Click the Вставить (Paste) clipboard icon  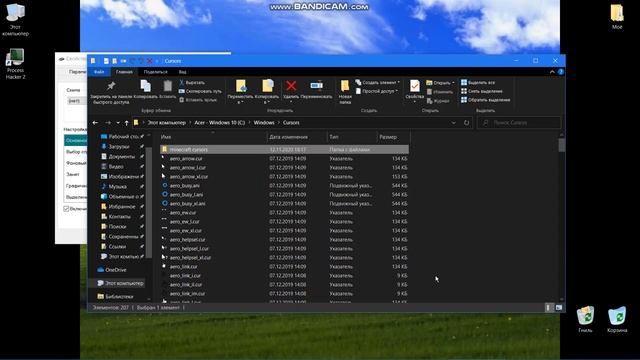click(x=168, y=86)
